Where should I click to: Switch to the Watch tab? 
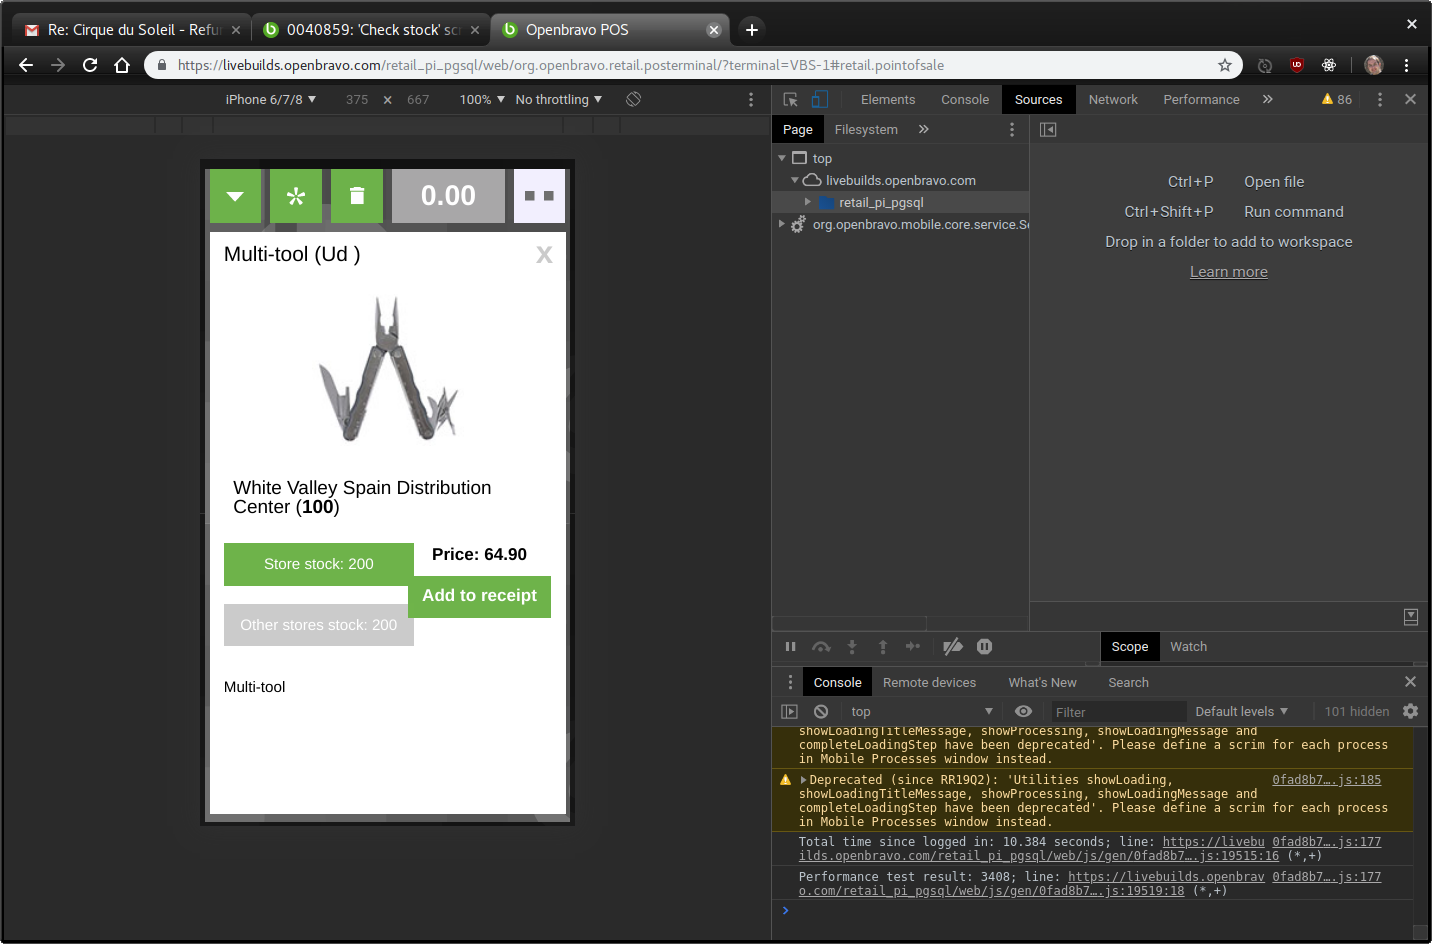point(1188,647)
